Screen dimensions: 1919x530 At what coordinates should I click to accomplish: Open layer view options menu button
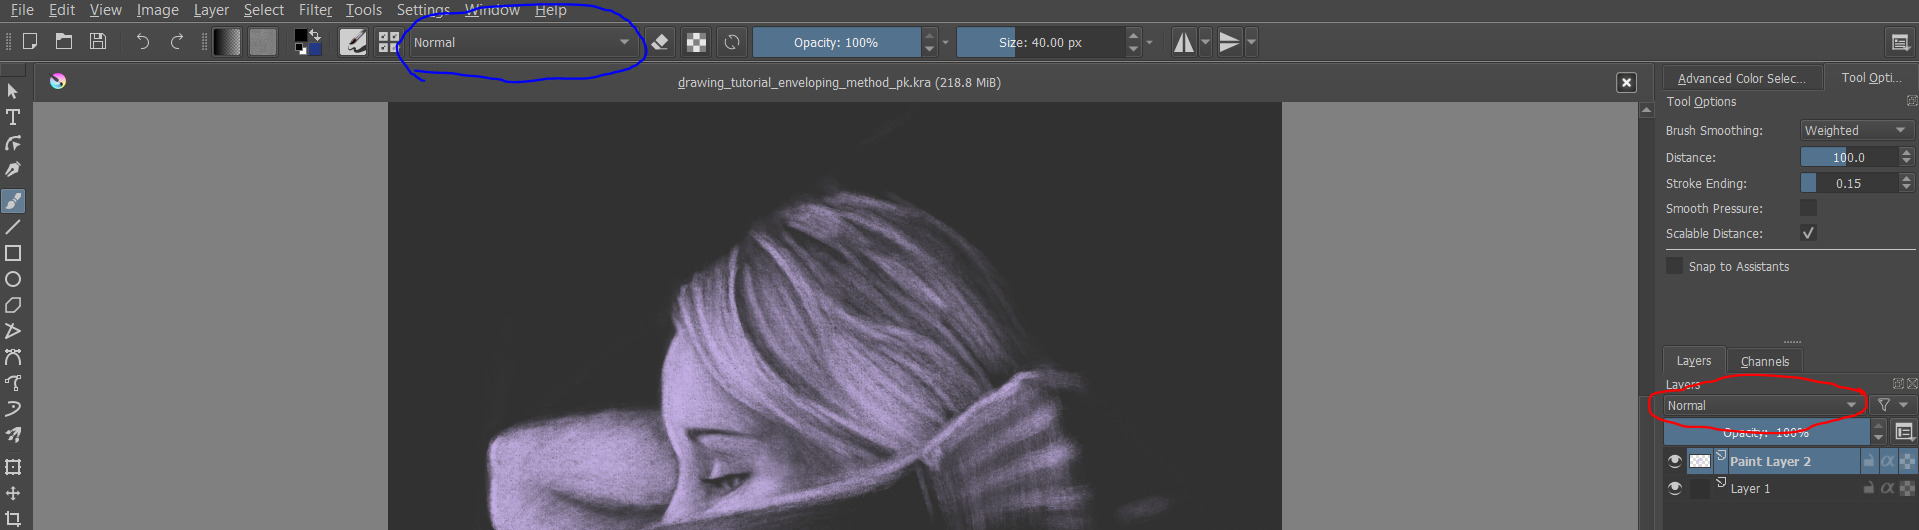(x=1904, y=432)
